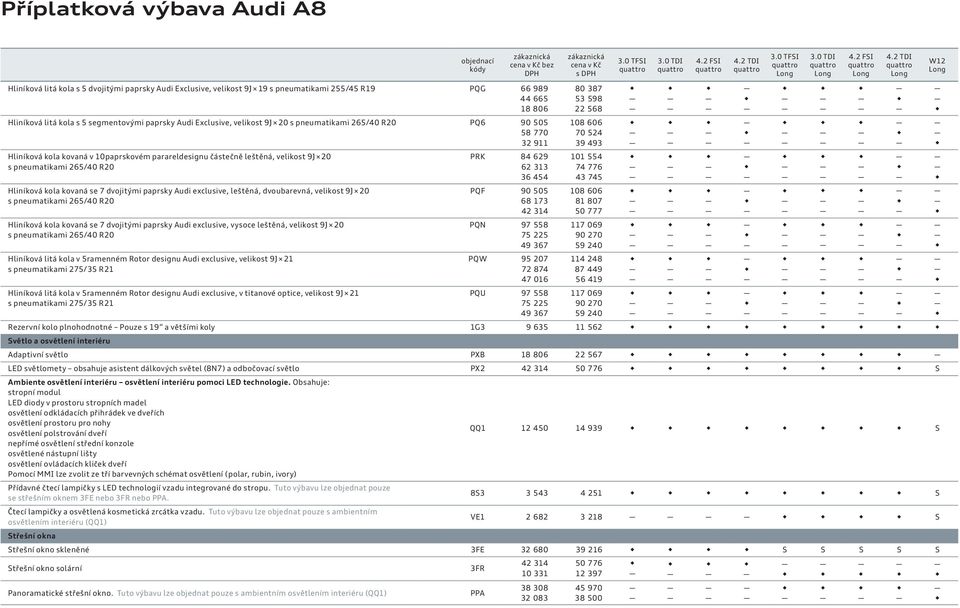This screenshot has width=960, height=608.
Task: Click the price 45 970
Action: pyautogui.click(x=588, y=588)
